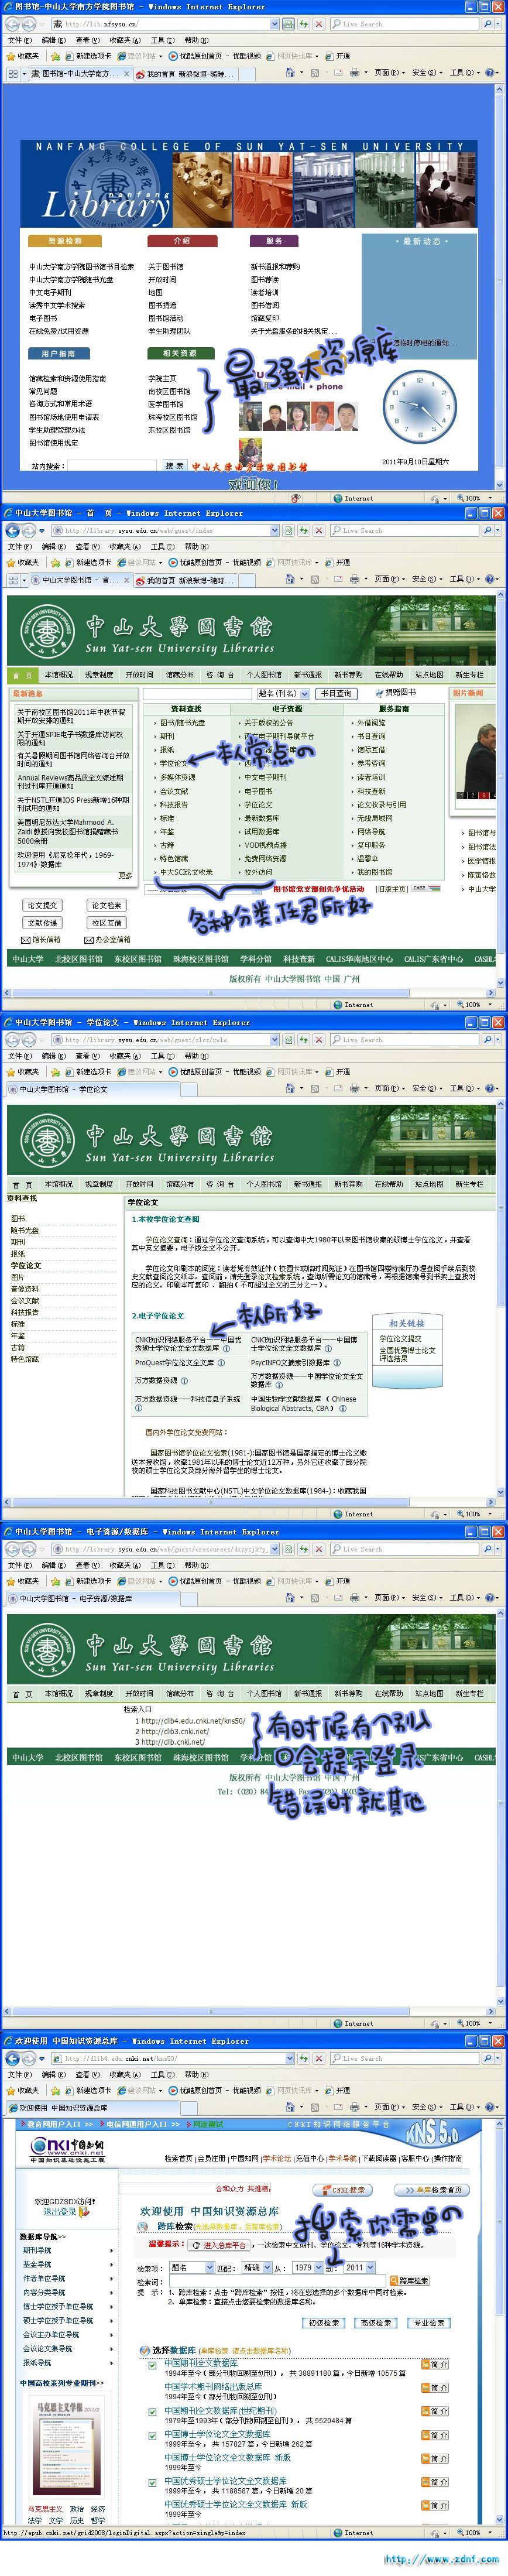Click Stop icon in Nanfang College library window

point(318,24)
